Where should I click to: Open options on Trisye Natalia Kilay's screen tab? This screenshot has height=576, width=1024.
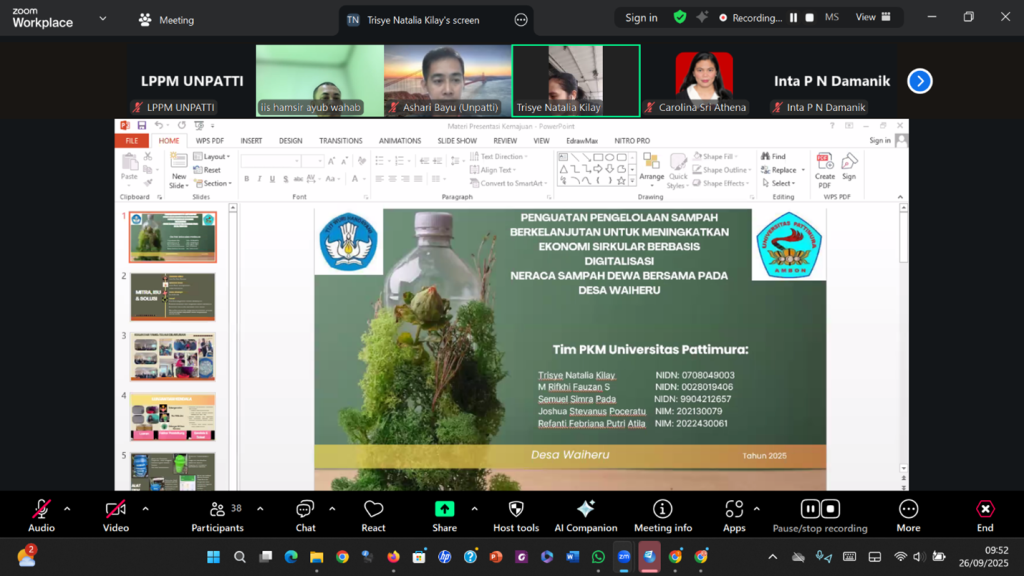(520, 20)
